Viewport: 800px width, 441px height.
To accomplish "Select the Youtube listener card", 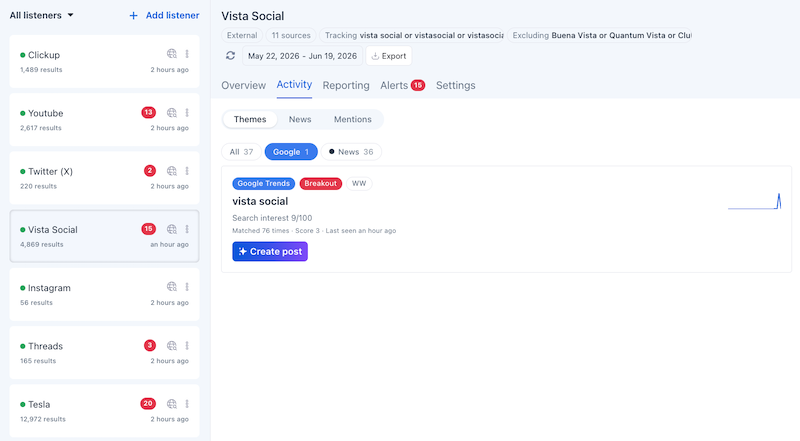I will click(105, 119).
